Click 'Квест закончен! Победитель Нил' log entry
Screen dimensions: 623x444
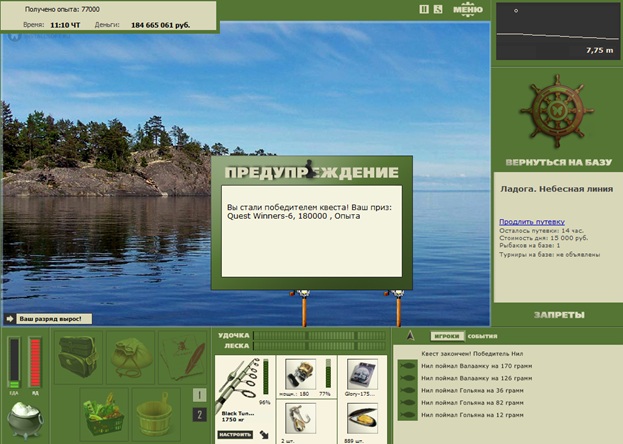pos(472,353)
